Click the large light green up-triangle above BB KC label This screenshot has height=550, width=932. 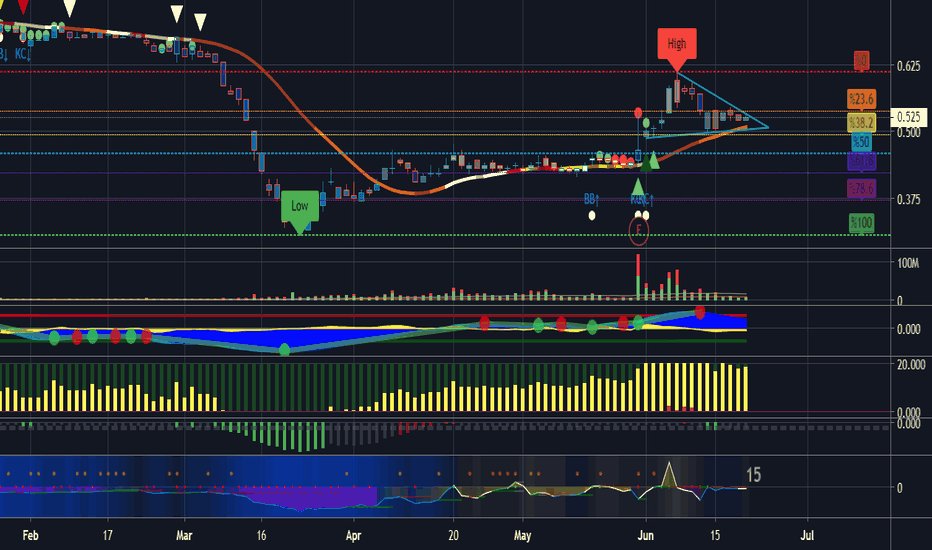(638, 186)
